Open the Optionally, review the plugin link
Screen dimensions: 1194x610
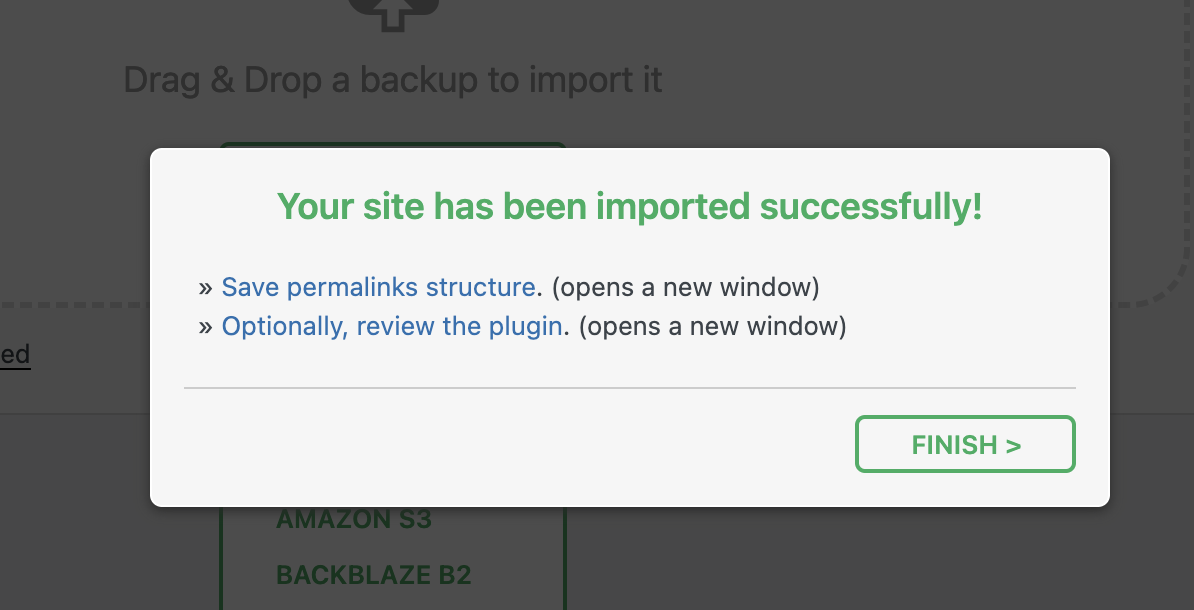click(391, 327)
